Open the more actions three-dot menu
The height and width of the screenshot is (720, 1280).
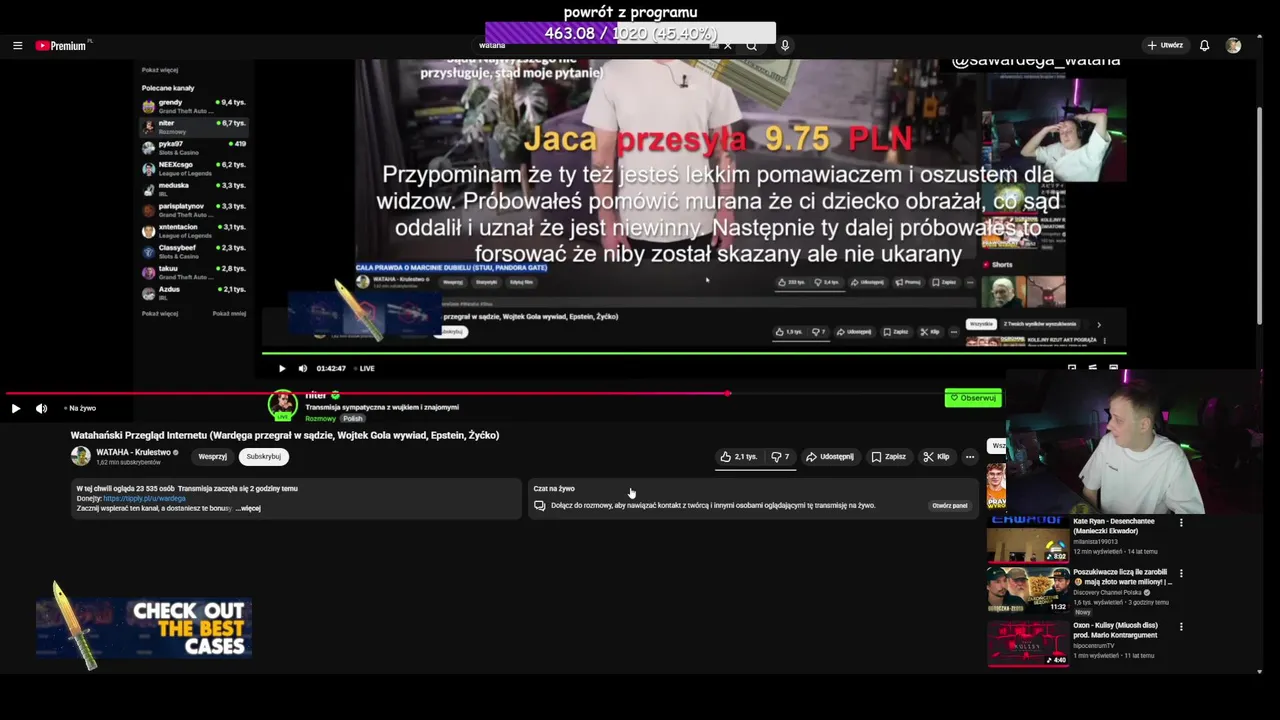click(969, 456)
